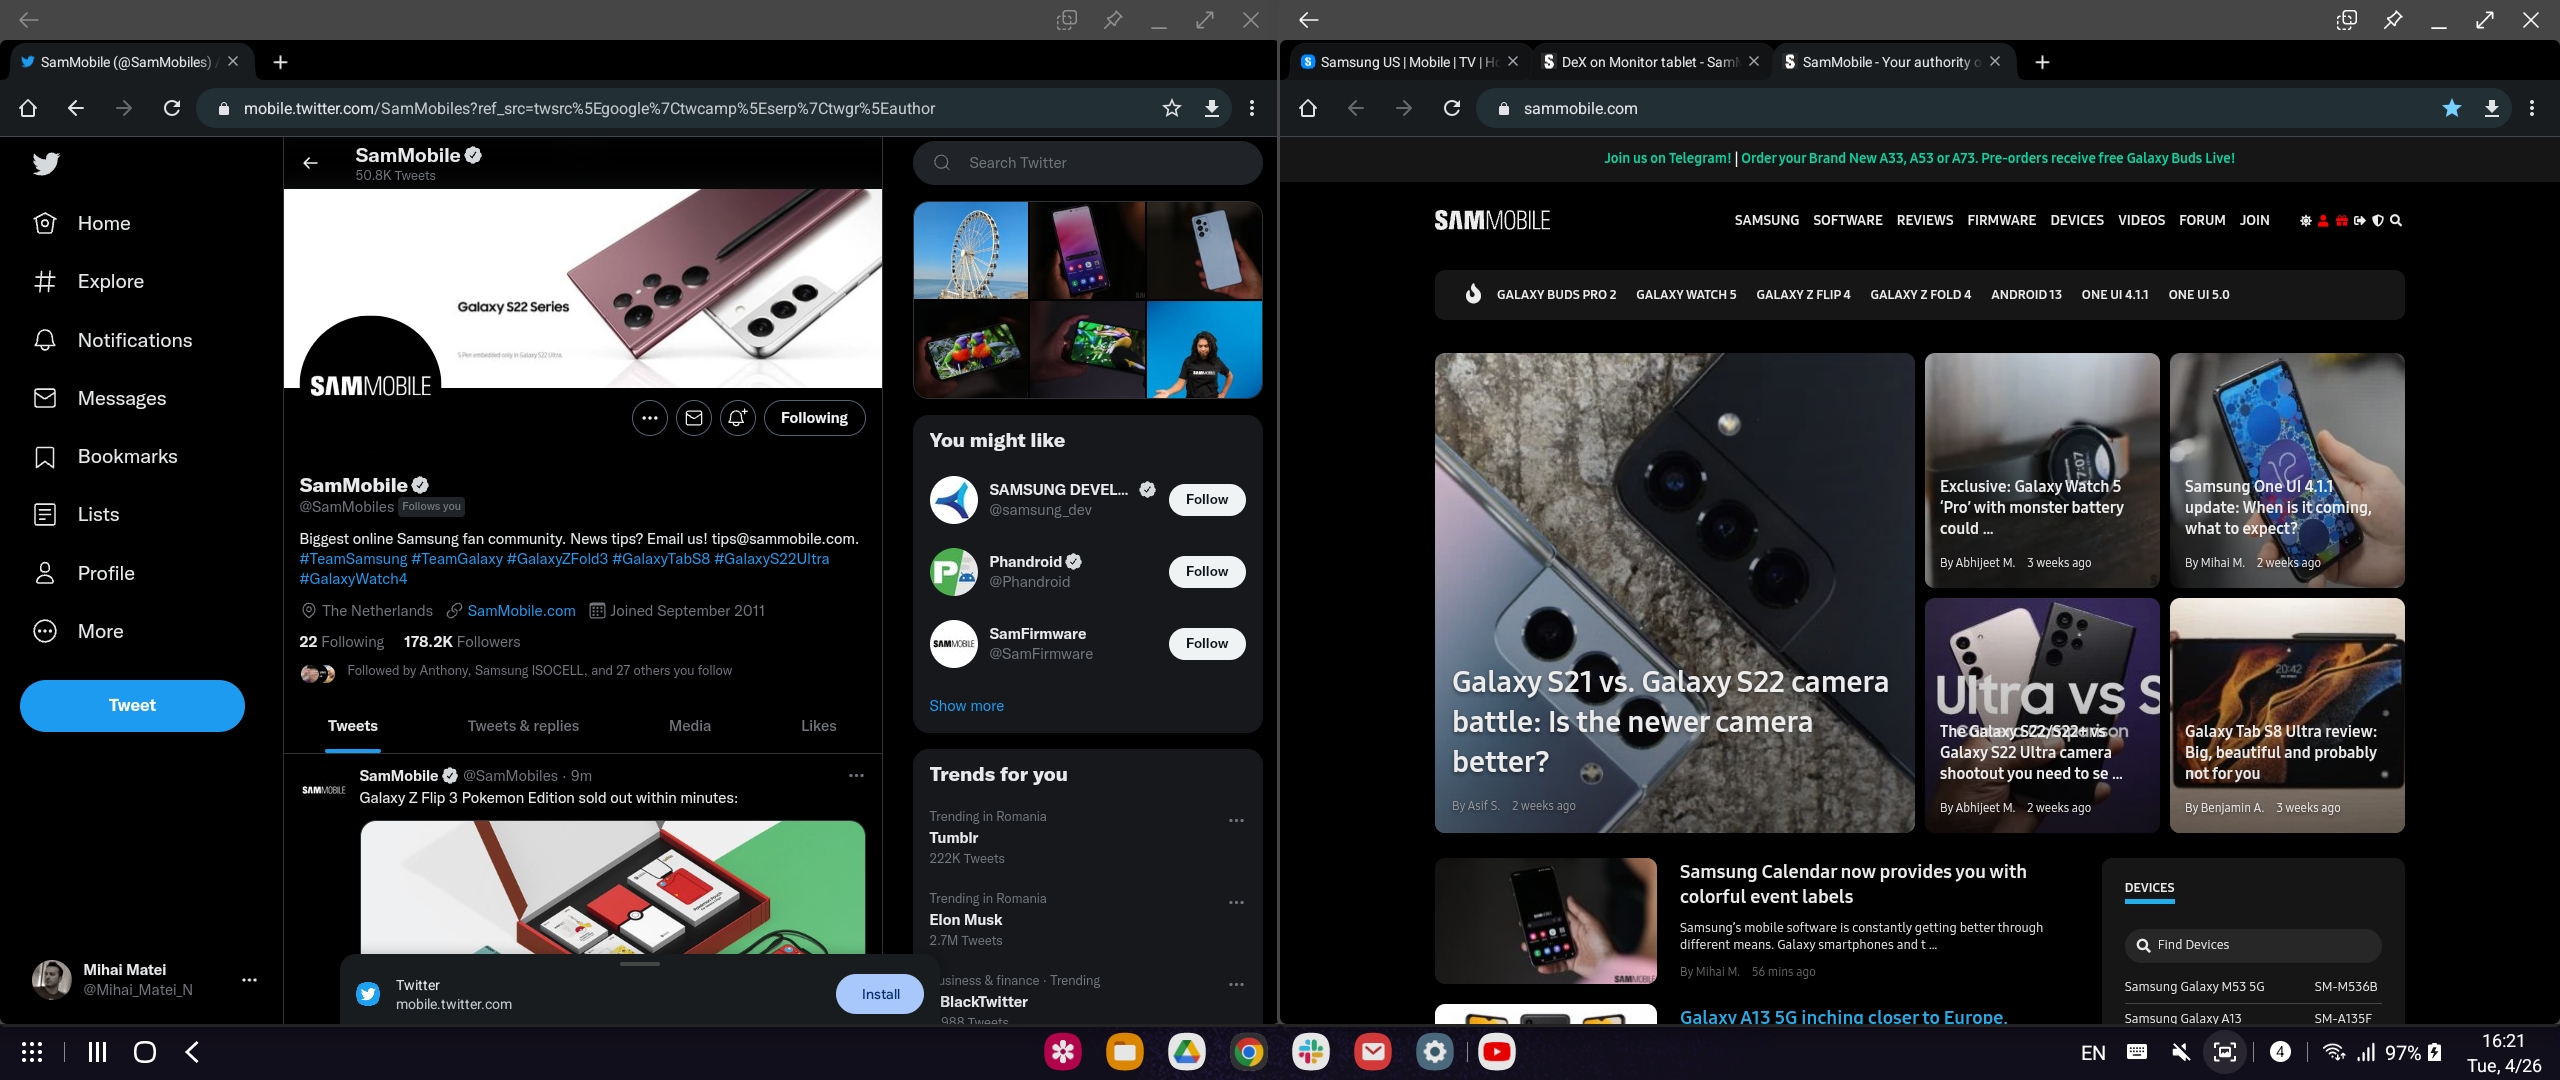Switch to the Media tab
The image size is (2560, 1080).
point(689,726)
